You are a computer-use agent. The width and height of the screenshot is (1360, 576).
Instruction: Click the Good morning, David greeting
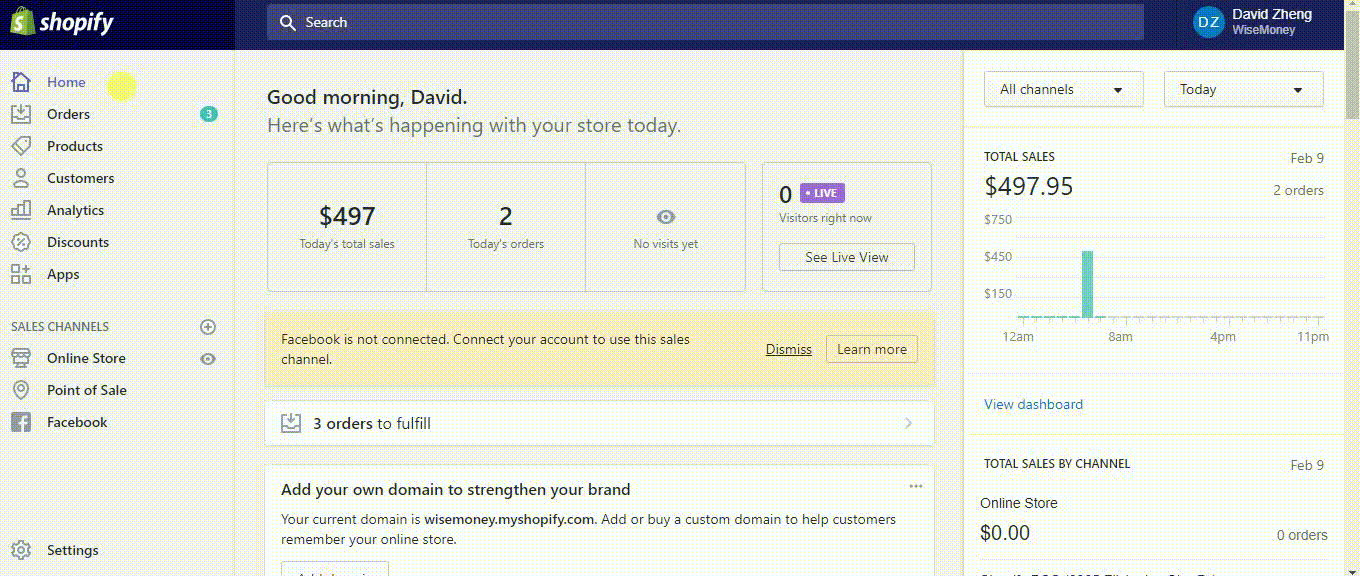tap(367, 97)
